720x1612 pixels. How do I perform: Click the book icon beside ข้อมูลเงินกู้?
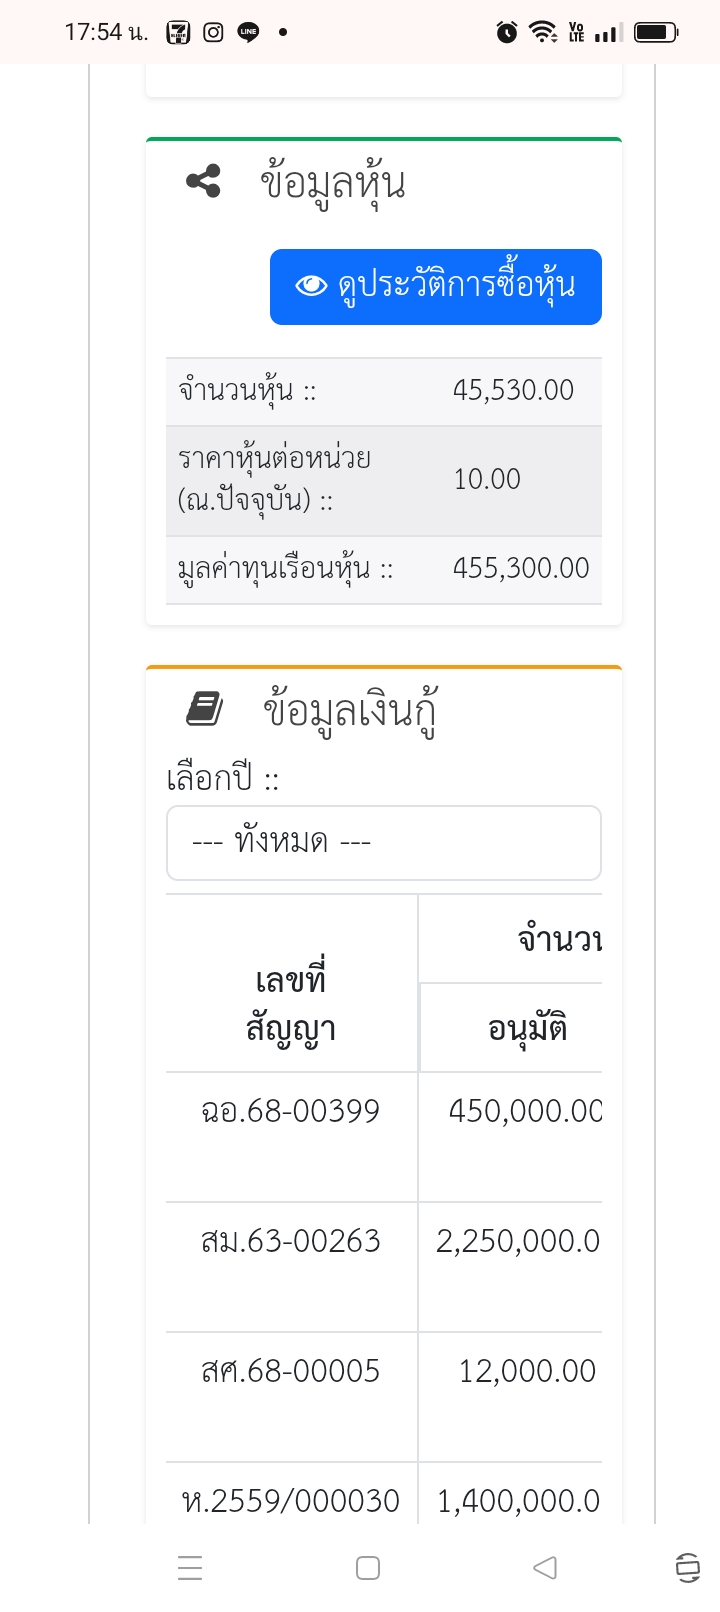(x=205, y=709)
